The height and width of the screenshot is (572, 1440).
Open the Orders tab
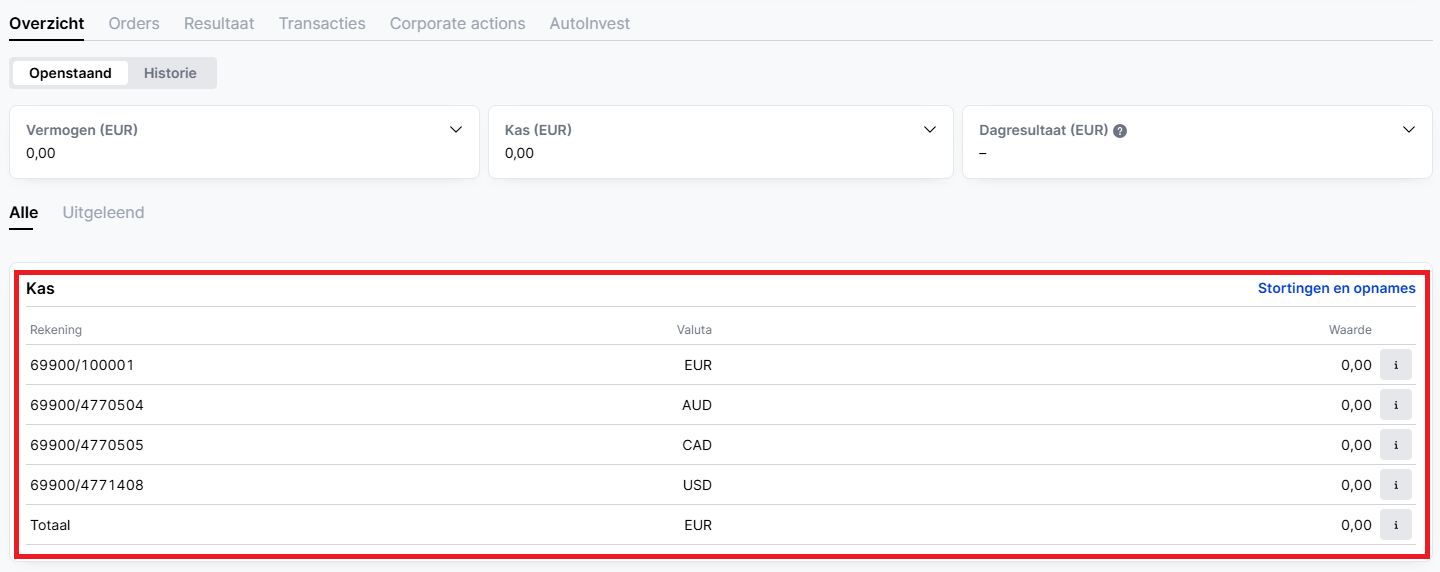pos(134,23)
